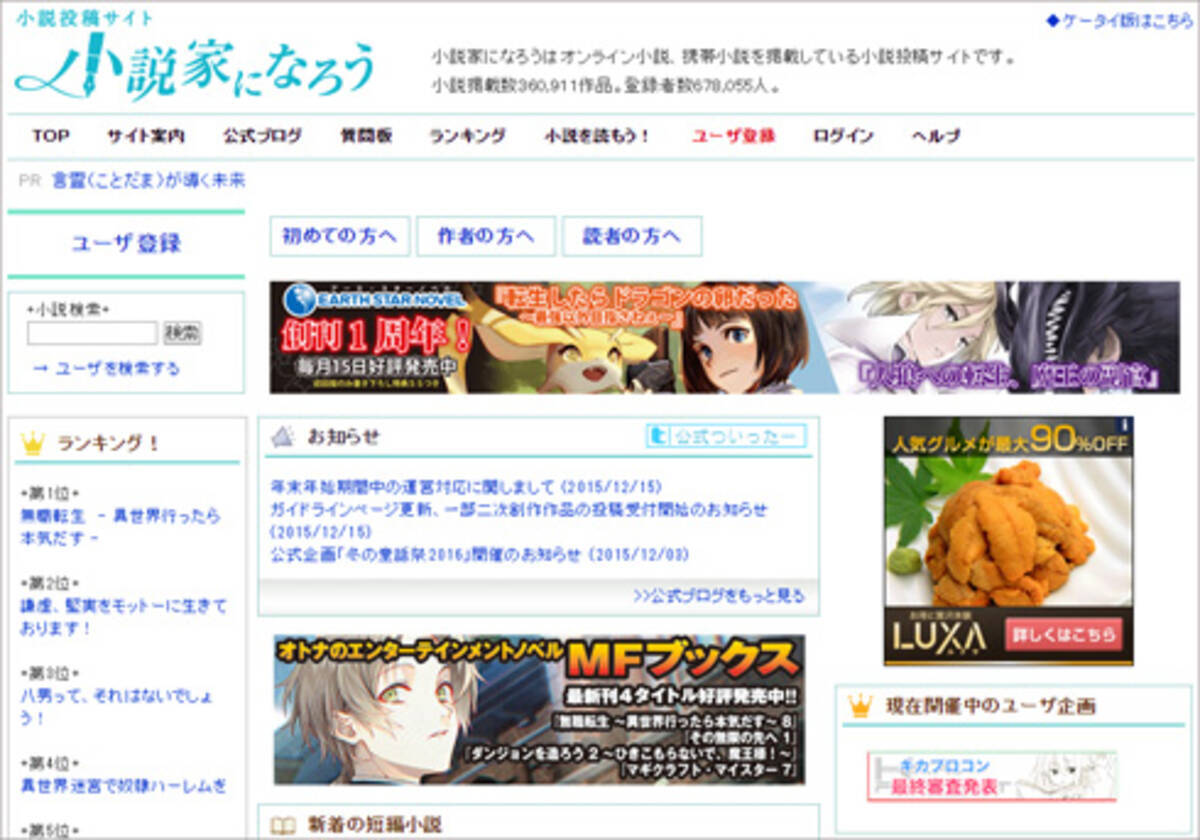Viewport: 1200px width, 840px height.
Task: Open rank 1 novel 無職転生
Action: point(120,527)
